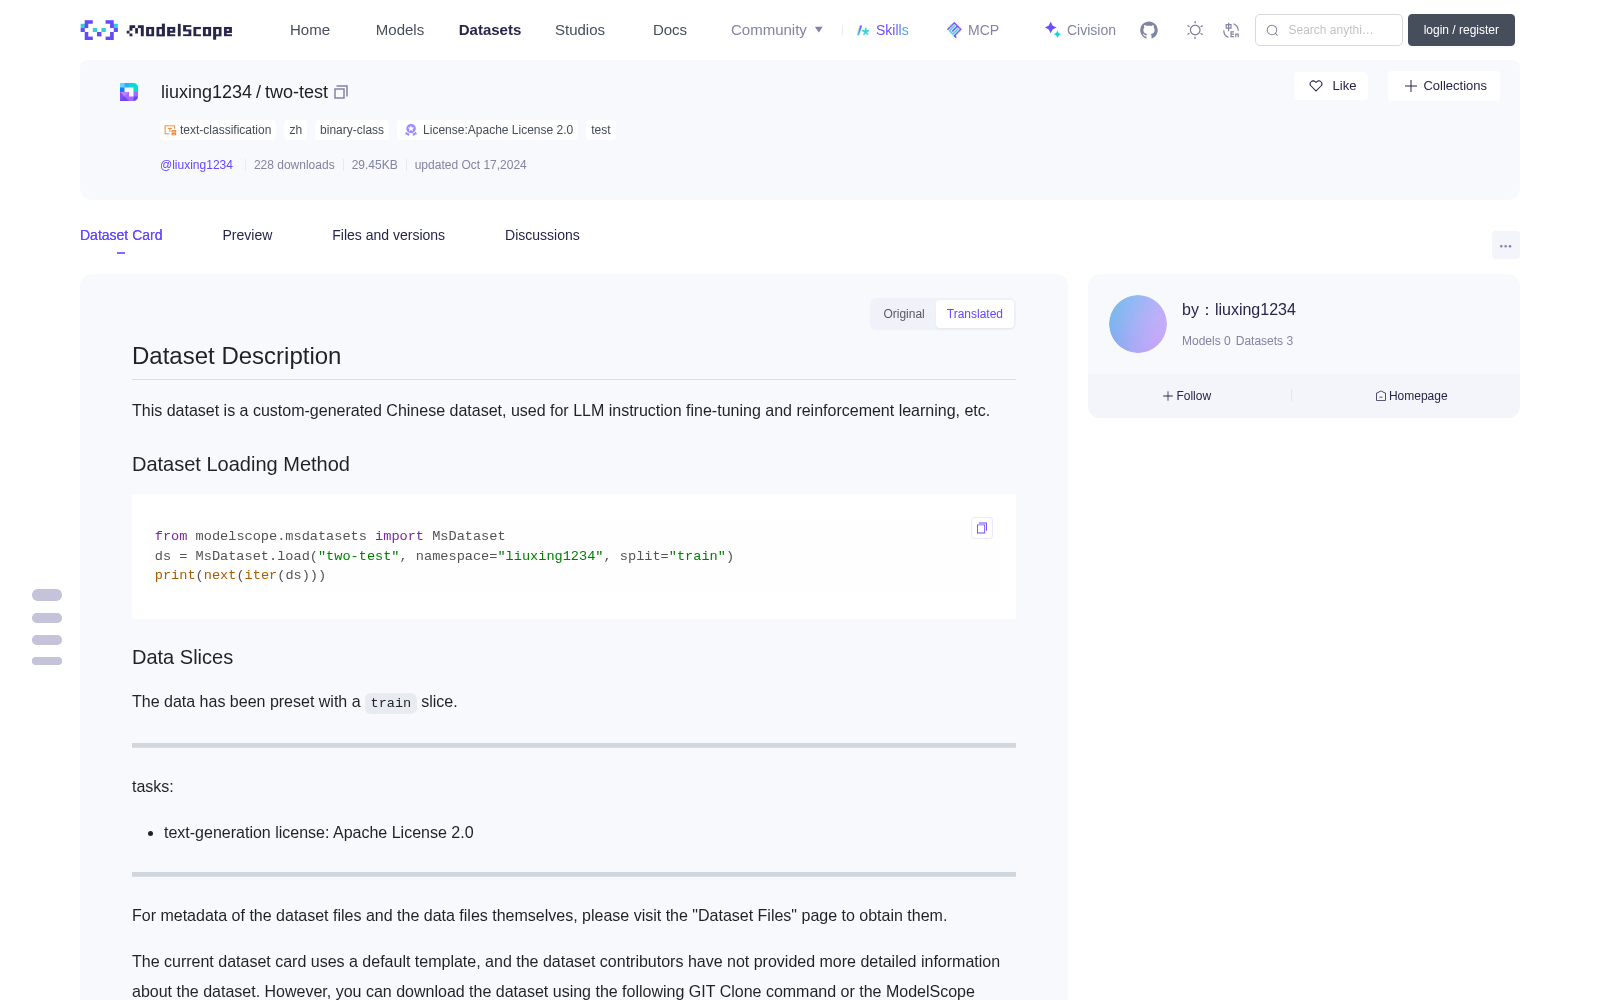Open the Studios nav item
1600x1000 pixels.
pos(580,30)
